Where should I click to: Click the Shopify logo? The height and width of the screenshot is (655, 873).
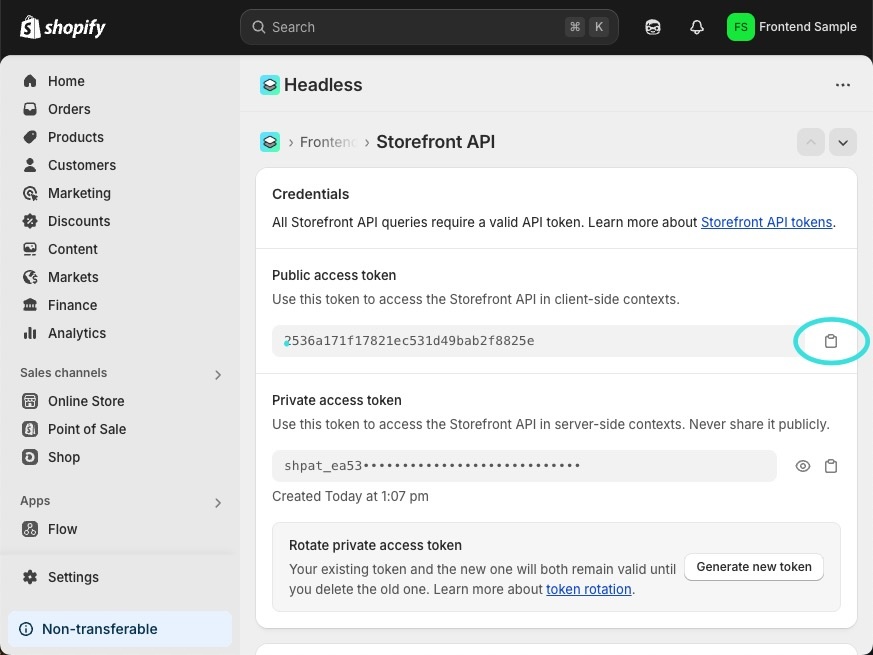62,27
